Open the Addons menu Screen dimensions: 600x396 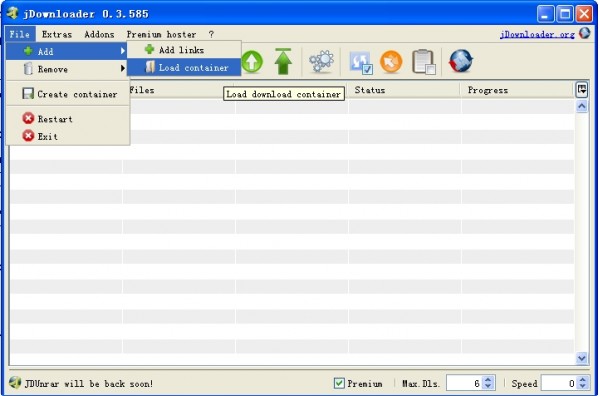coord(99,34)
